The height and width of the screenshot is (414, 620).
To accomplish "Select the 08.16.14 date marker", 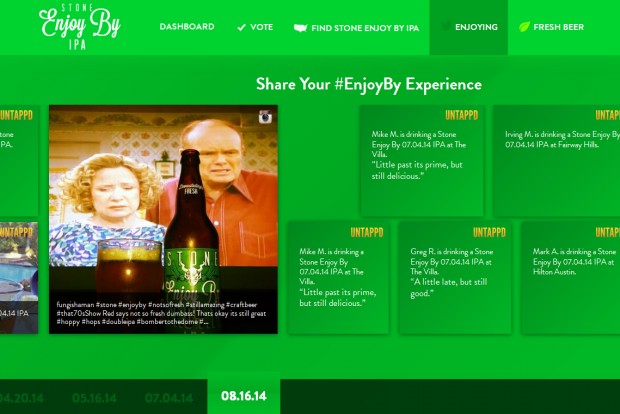I will pos(244,396).
